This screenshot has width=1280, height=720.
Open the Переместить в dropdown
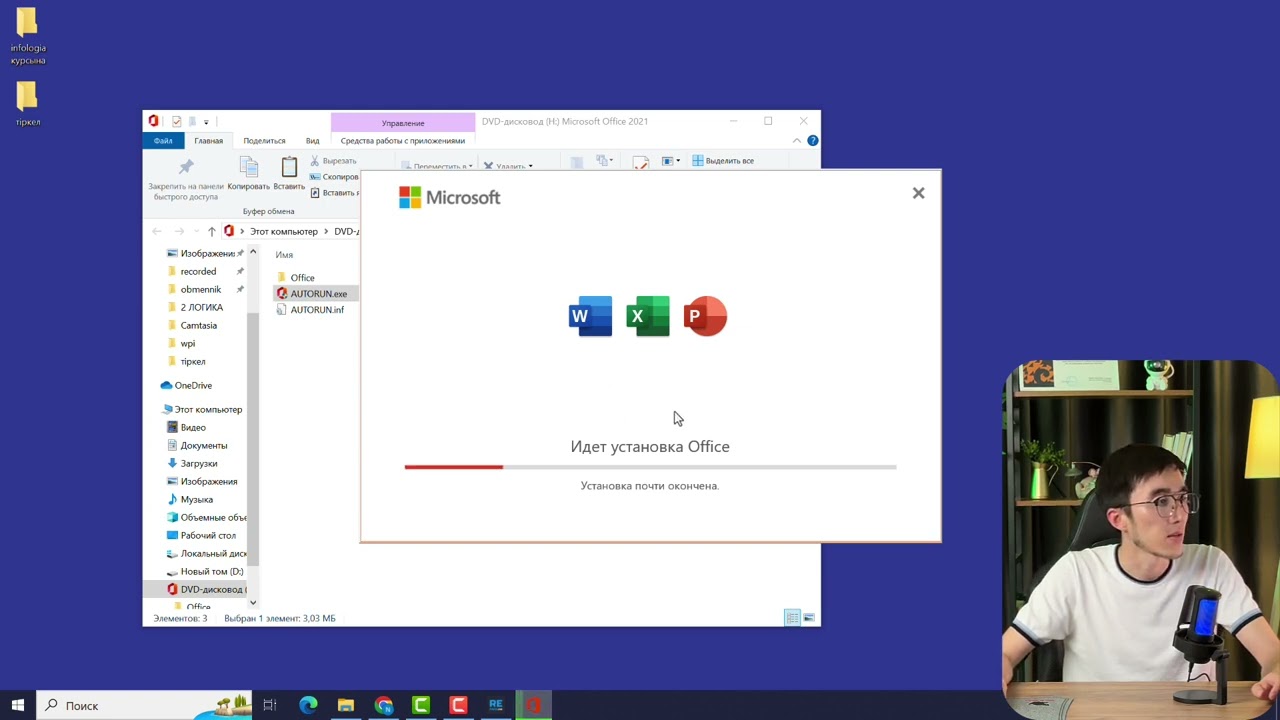point(437,166)
